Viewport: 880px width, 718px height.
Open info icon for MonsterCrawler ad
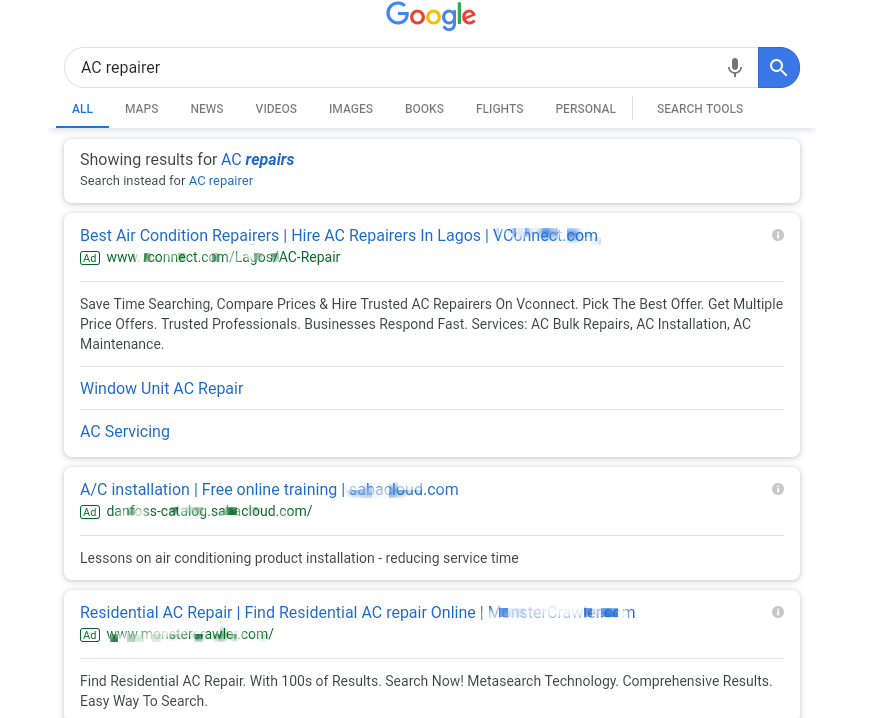coord(777,612)
